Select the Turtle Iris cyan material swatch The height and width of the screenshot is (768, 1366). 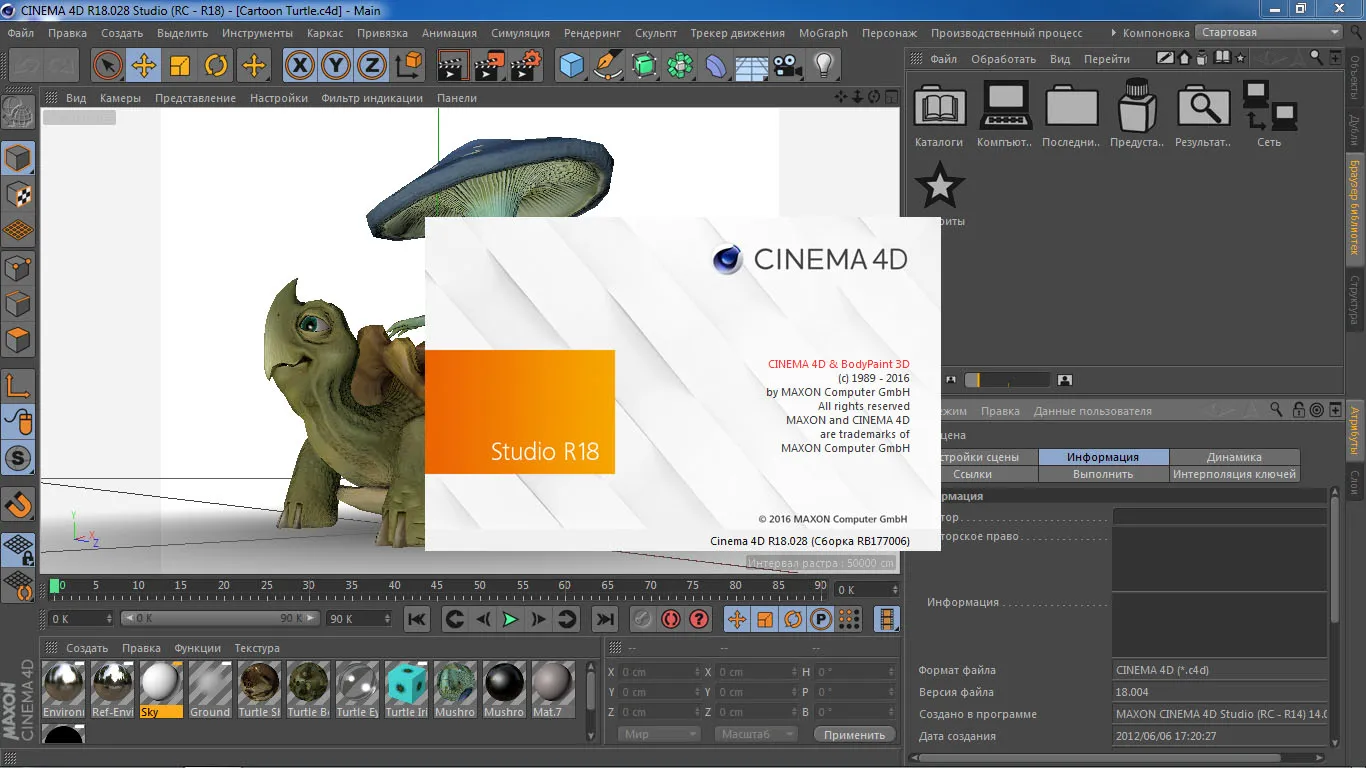[x=406, y=689]
